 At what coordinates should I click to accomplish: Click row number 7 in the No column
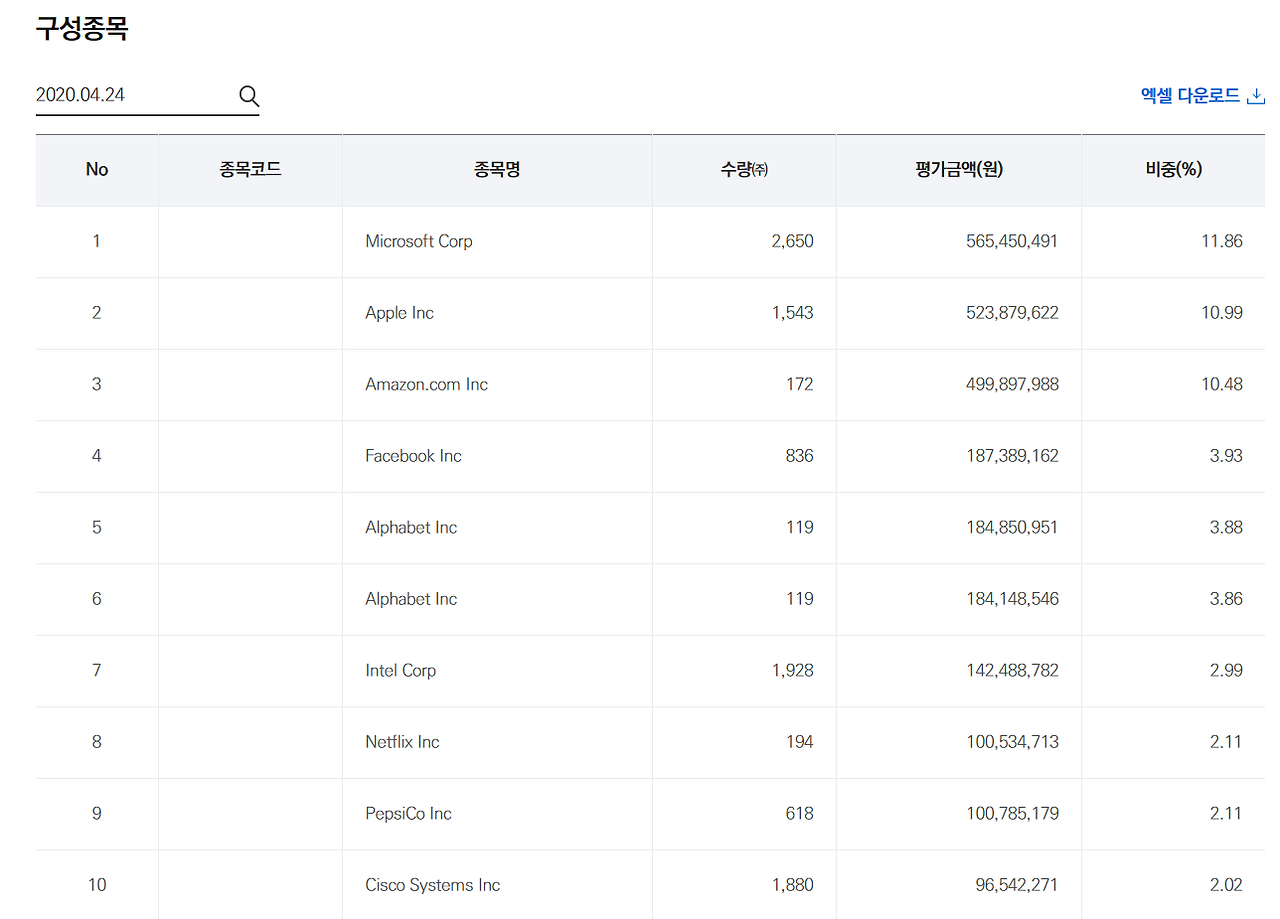point(97,670)
